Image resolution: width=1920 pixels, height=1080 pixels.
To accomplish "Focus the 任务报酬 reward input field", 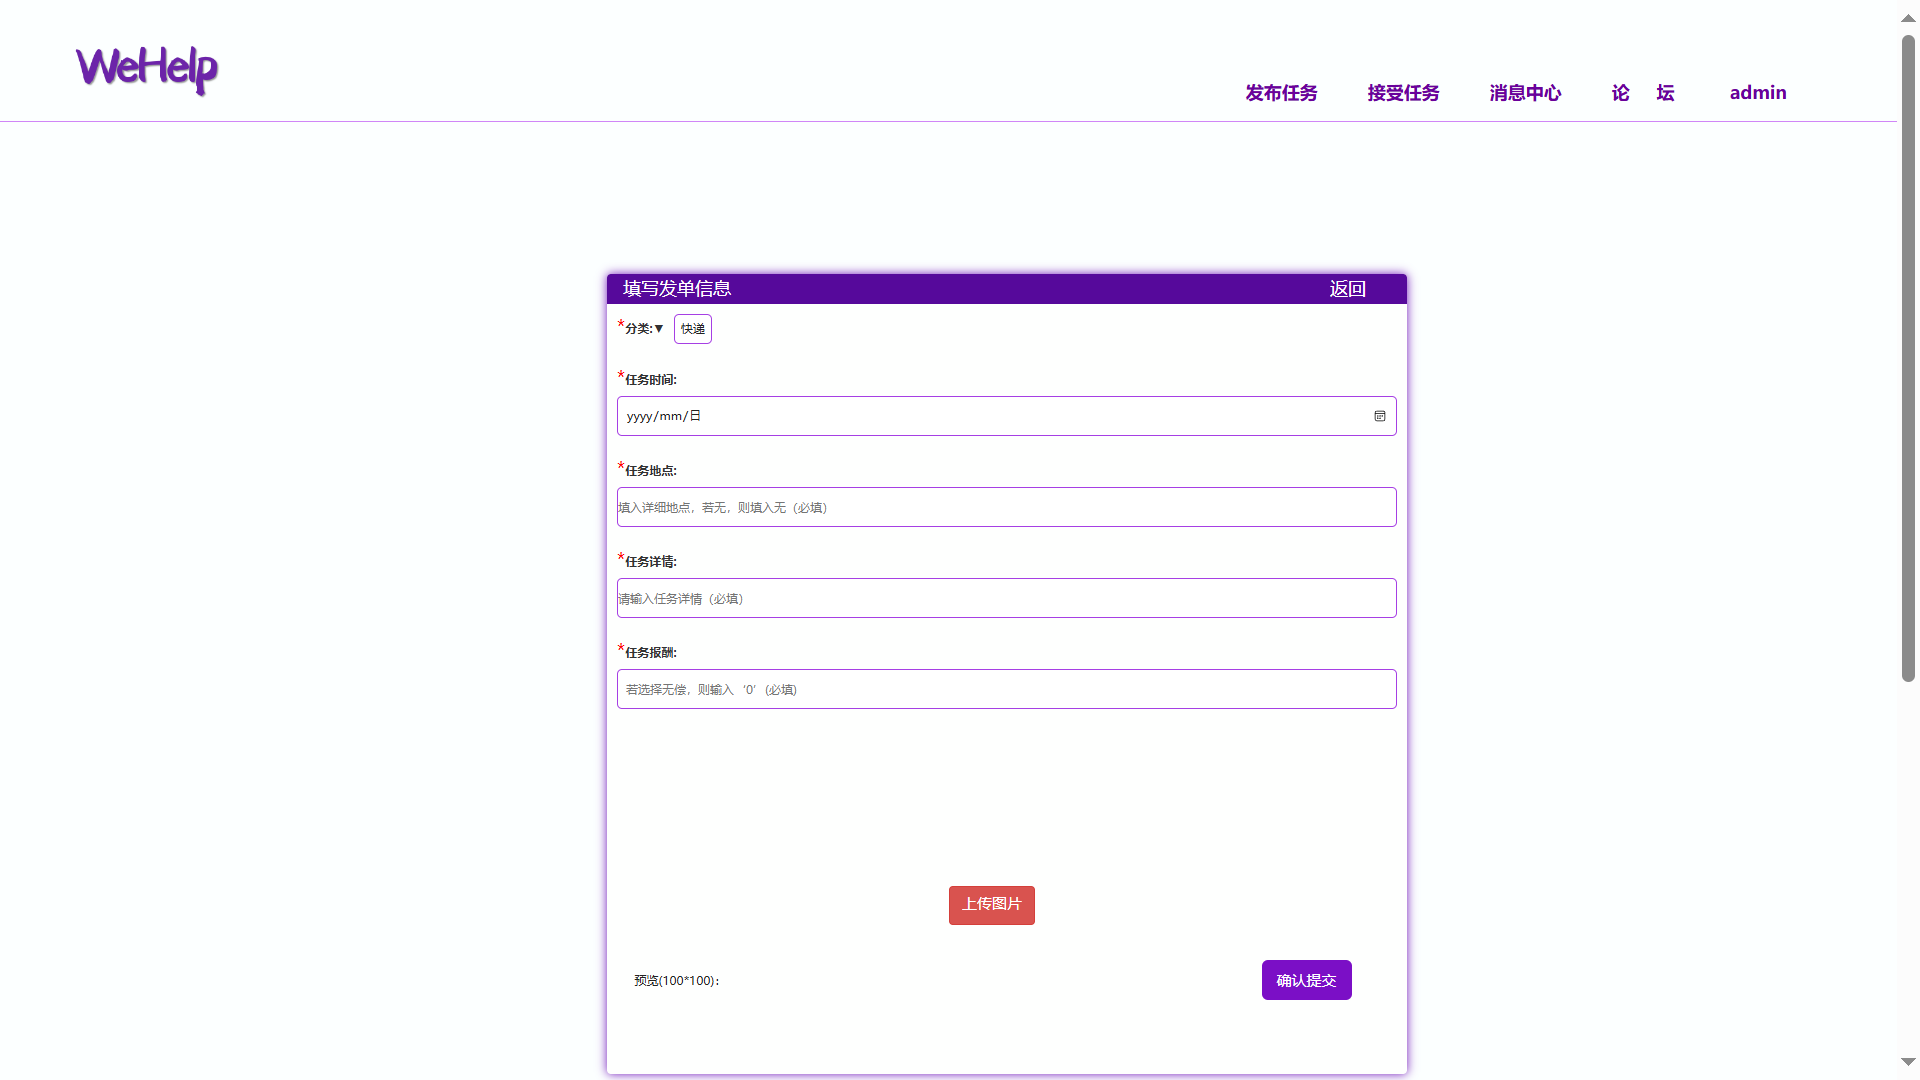I will point(1006,689).
